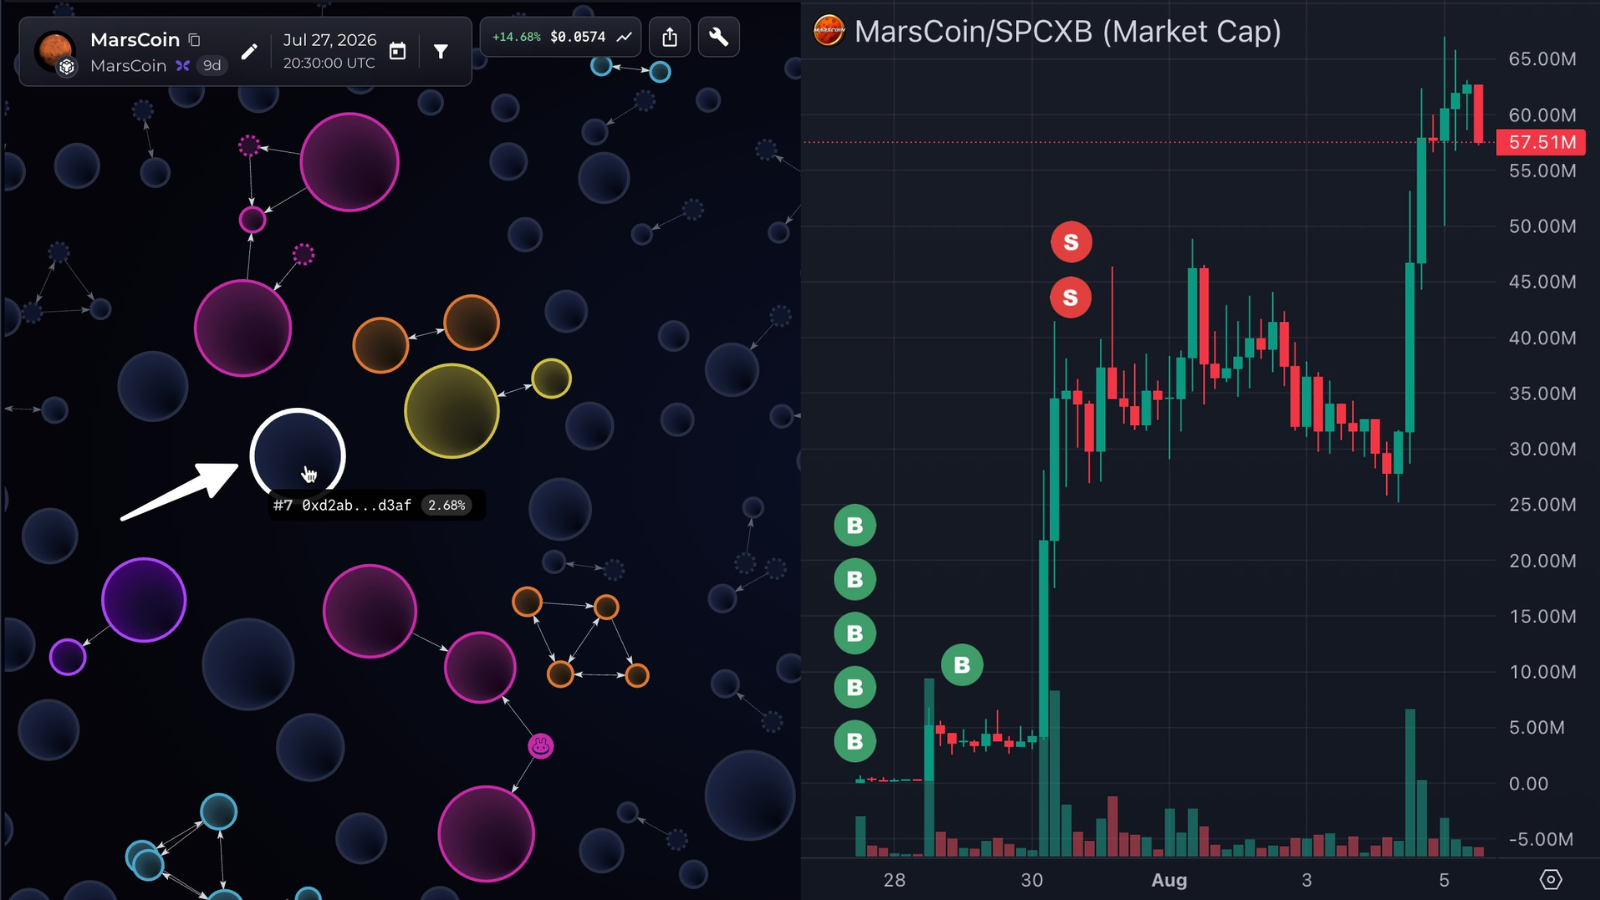Click the topmost red S sell marker
The image size is (1600, 900).
pyautogui.click(x=1071, y=242)
